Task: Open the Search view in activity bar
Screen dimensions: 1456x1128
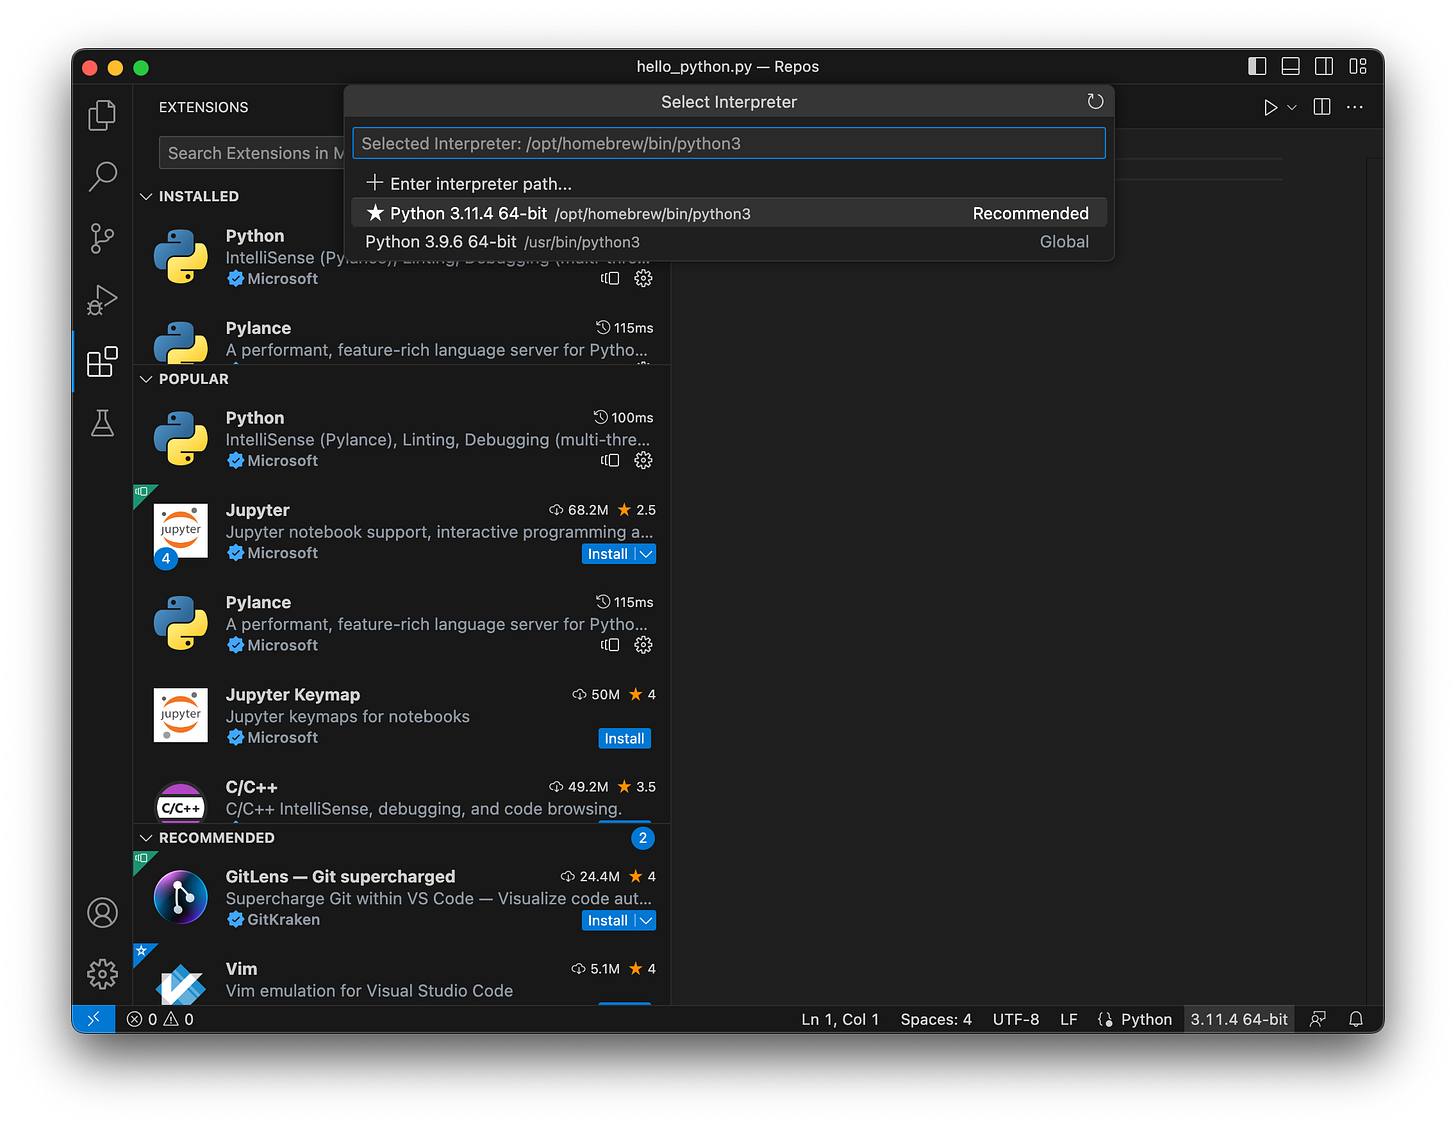Action: click(102, 177)
